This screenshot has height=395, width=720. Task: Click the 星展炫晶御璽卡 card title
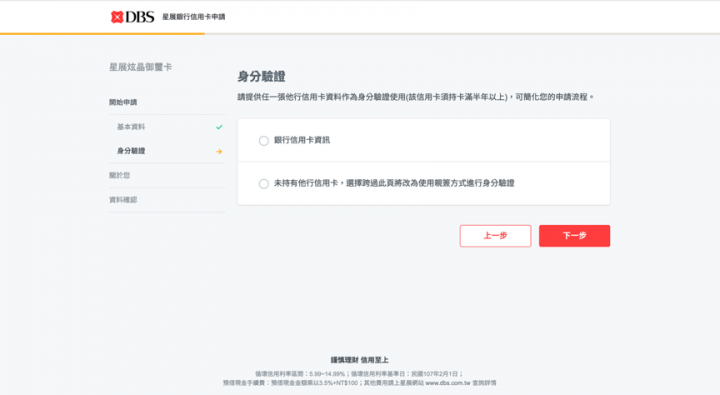point(141,67)
